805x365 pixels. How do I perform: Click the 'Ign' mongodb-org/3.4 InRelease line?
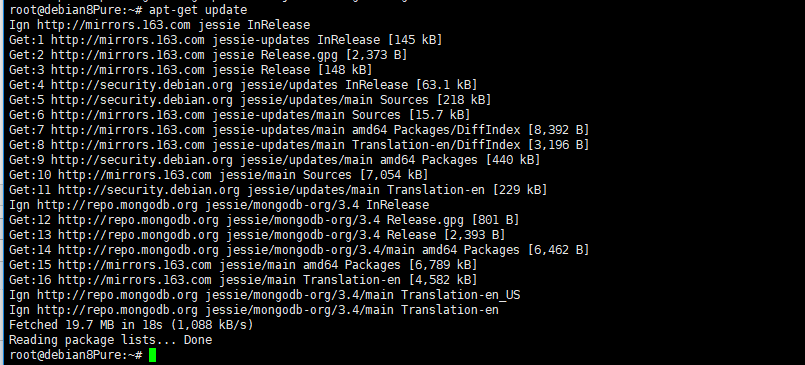tap(219, 205)
